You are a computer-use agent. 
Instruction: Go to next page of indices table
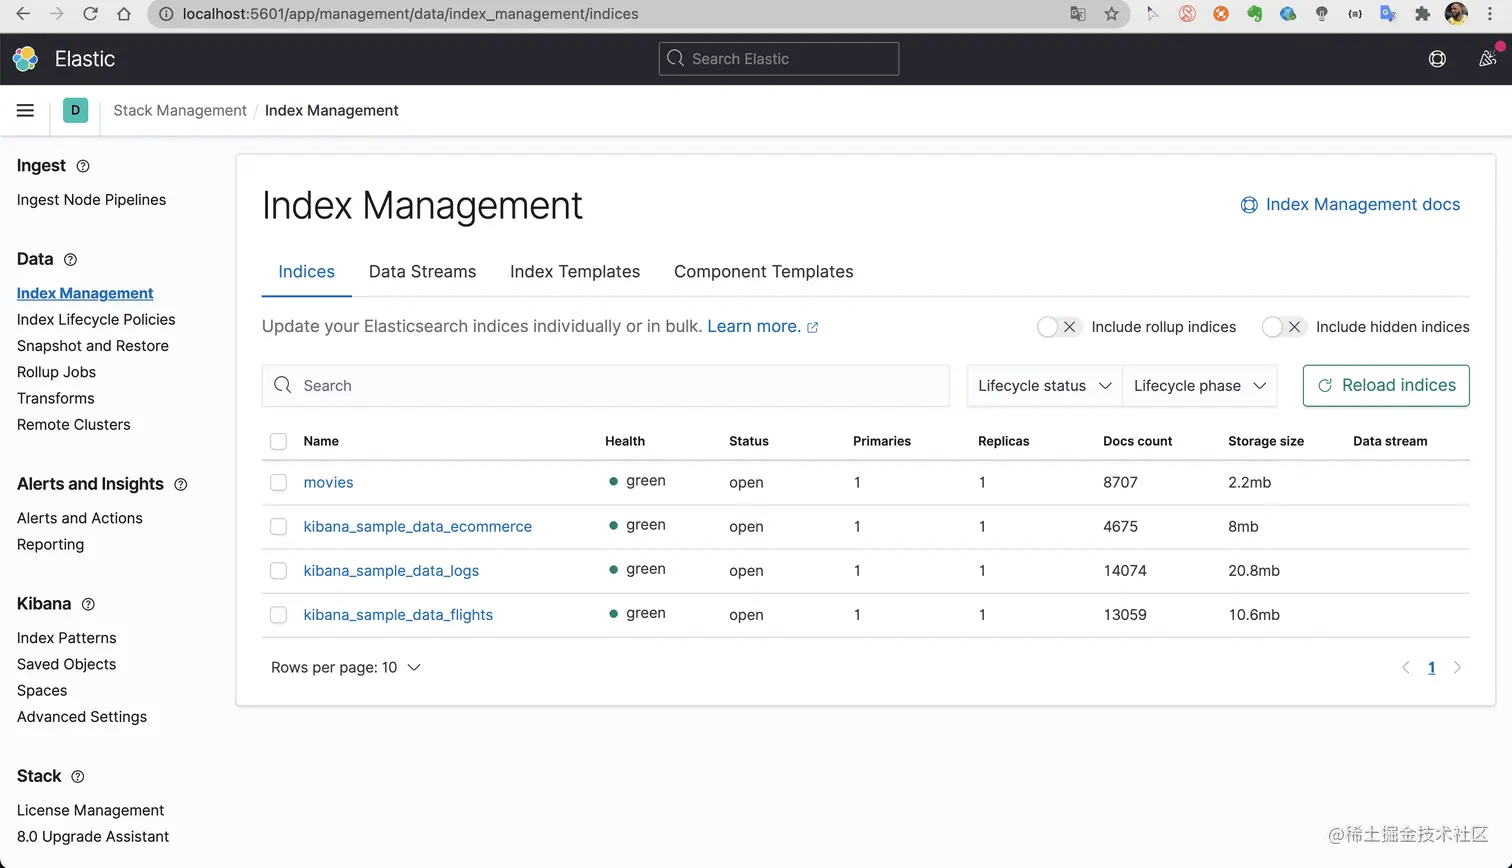[1457, 668]
